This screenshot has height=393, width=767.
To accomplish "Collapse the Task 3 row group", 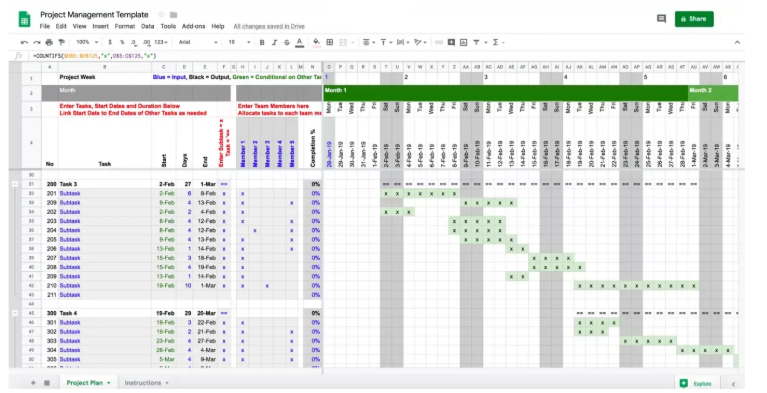I will coord(15,184).
